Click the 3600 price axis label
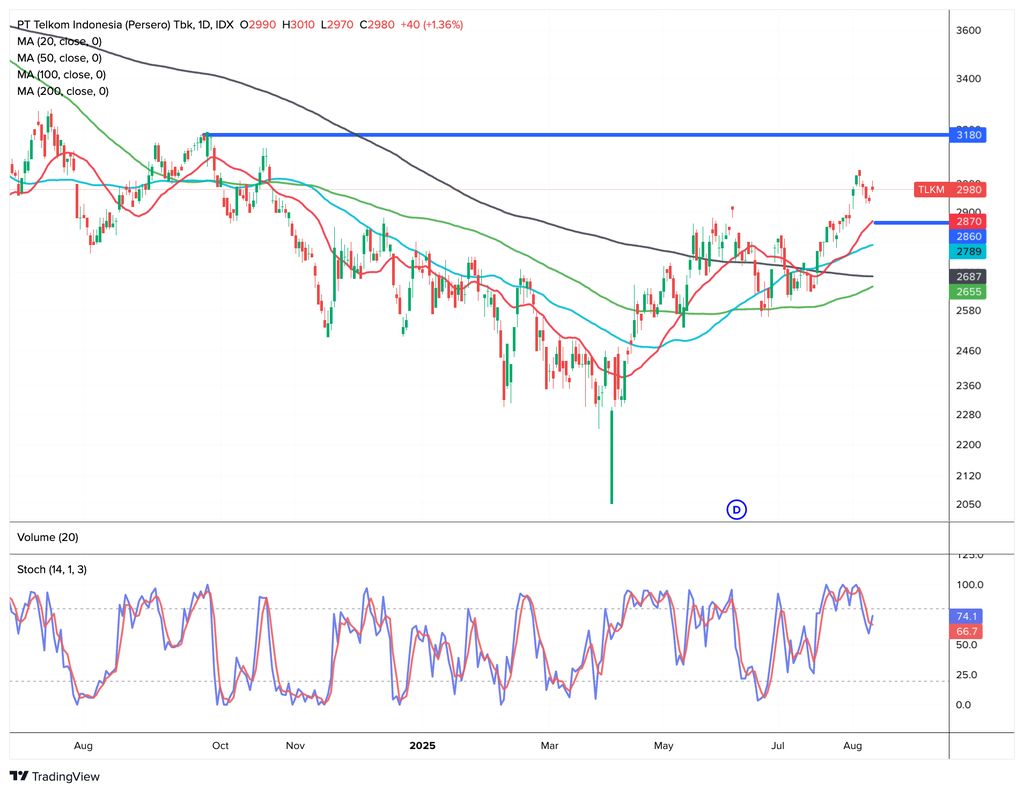Screen dimensions: 1024x793 coord(968,30)
